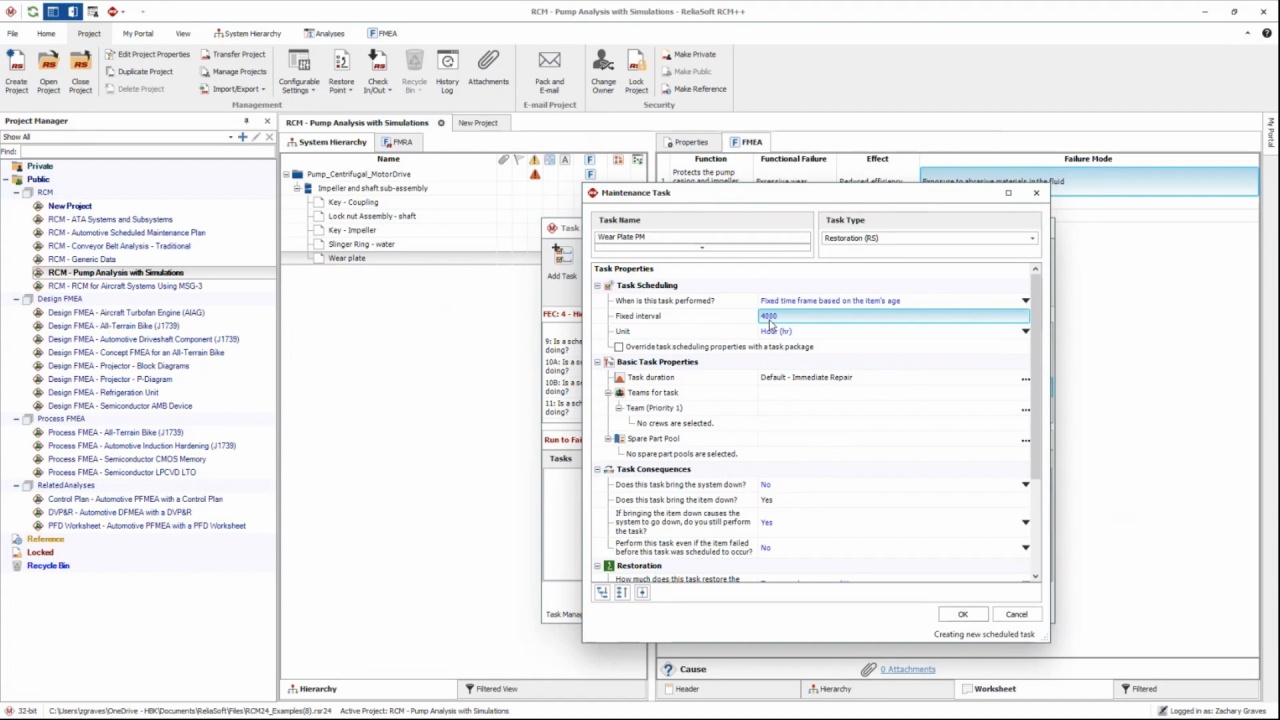Click the Task Name field Wear Plate PM
The image size is (1280, 720).
coord(702,238)
